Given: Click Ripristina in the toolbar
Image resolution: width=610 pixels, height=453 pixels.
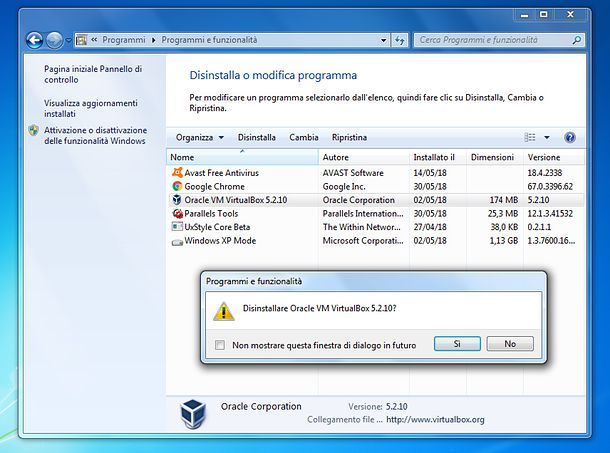Looking at the screenshot, I should (x=349, y=137).
